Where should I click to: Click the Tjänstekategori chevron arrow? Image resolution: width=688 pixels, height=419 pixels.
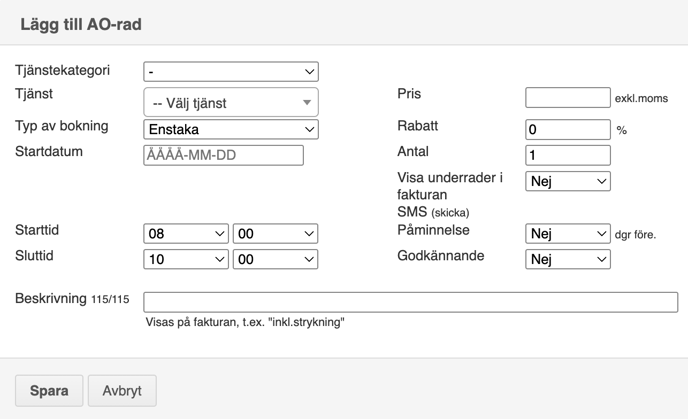[x=309, y=72]
